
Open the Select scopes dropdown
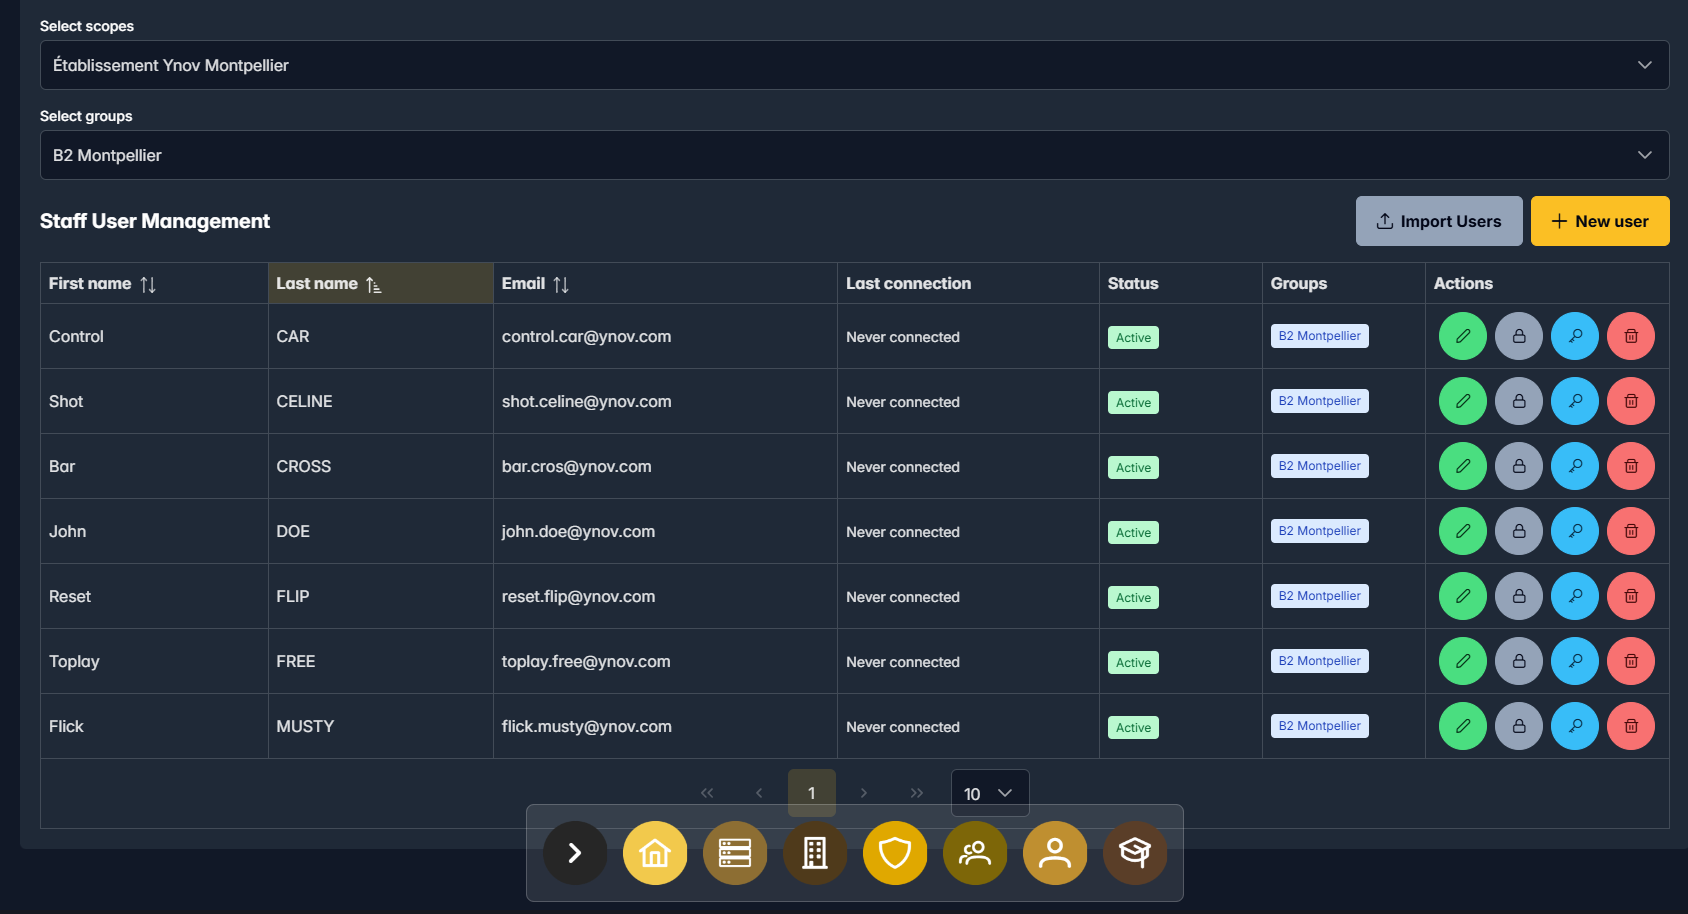(x=854, y=65)
